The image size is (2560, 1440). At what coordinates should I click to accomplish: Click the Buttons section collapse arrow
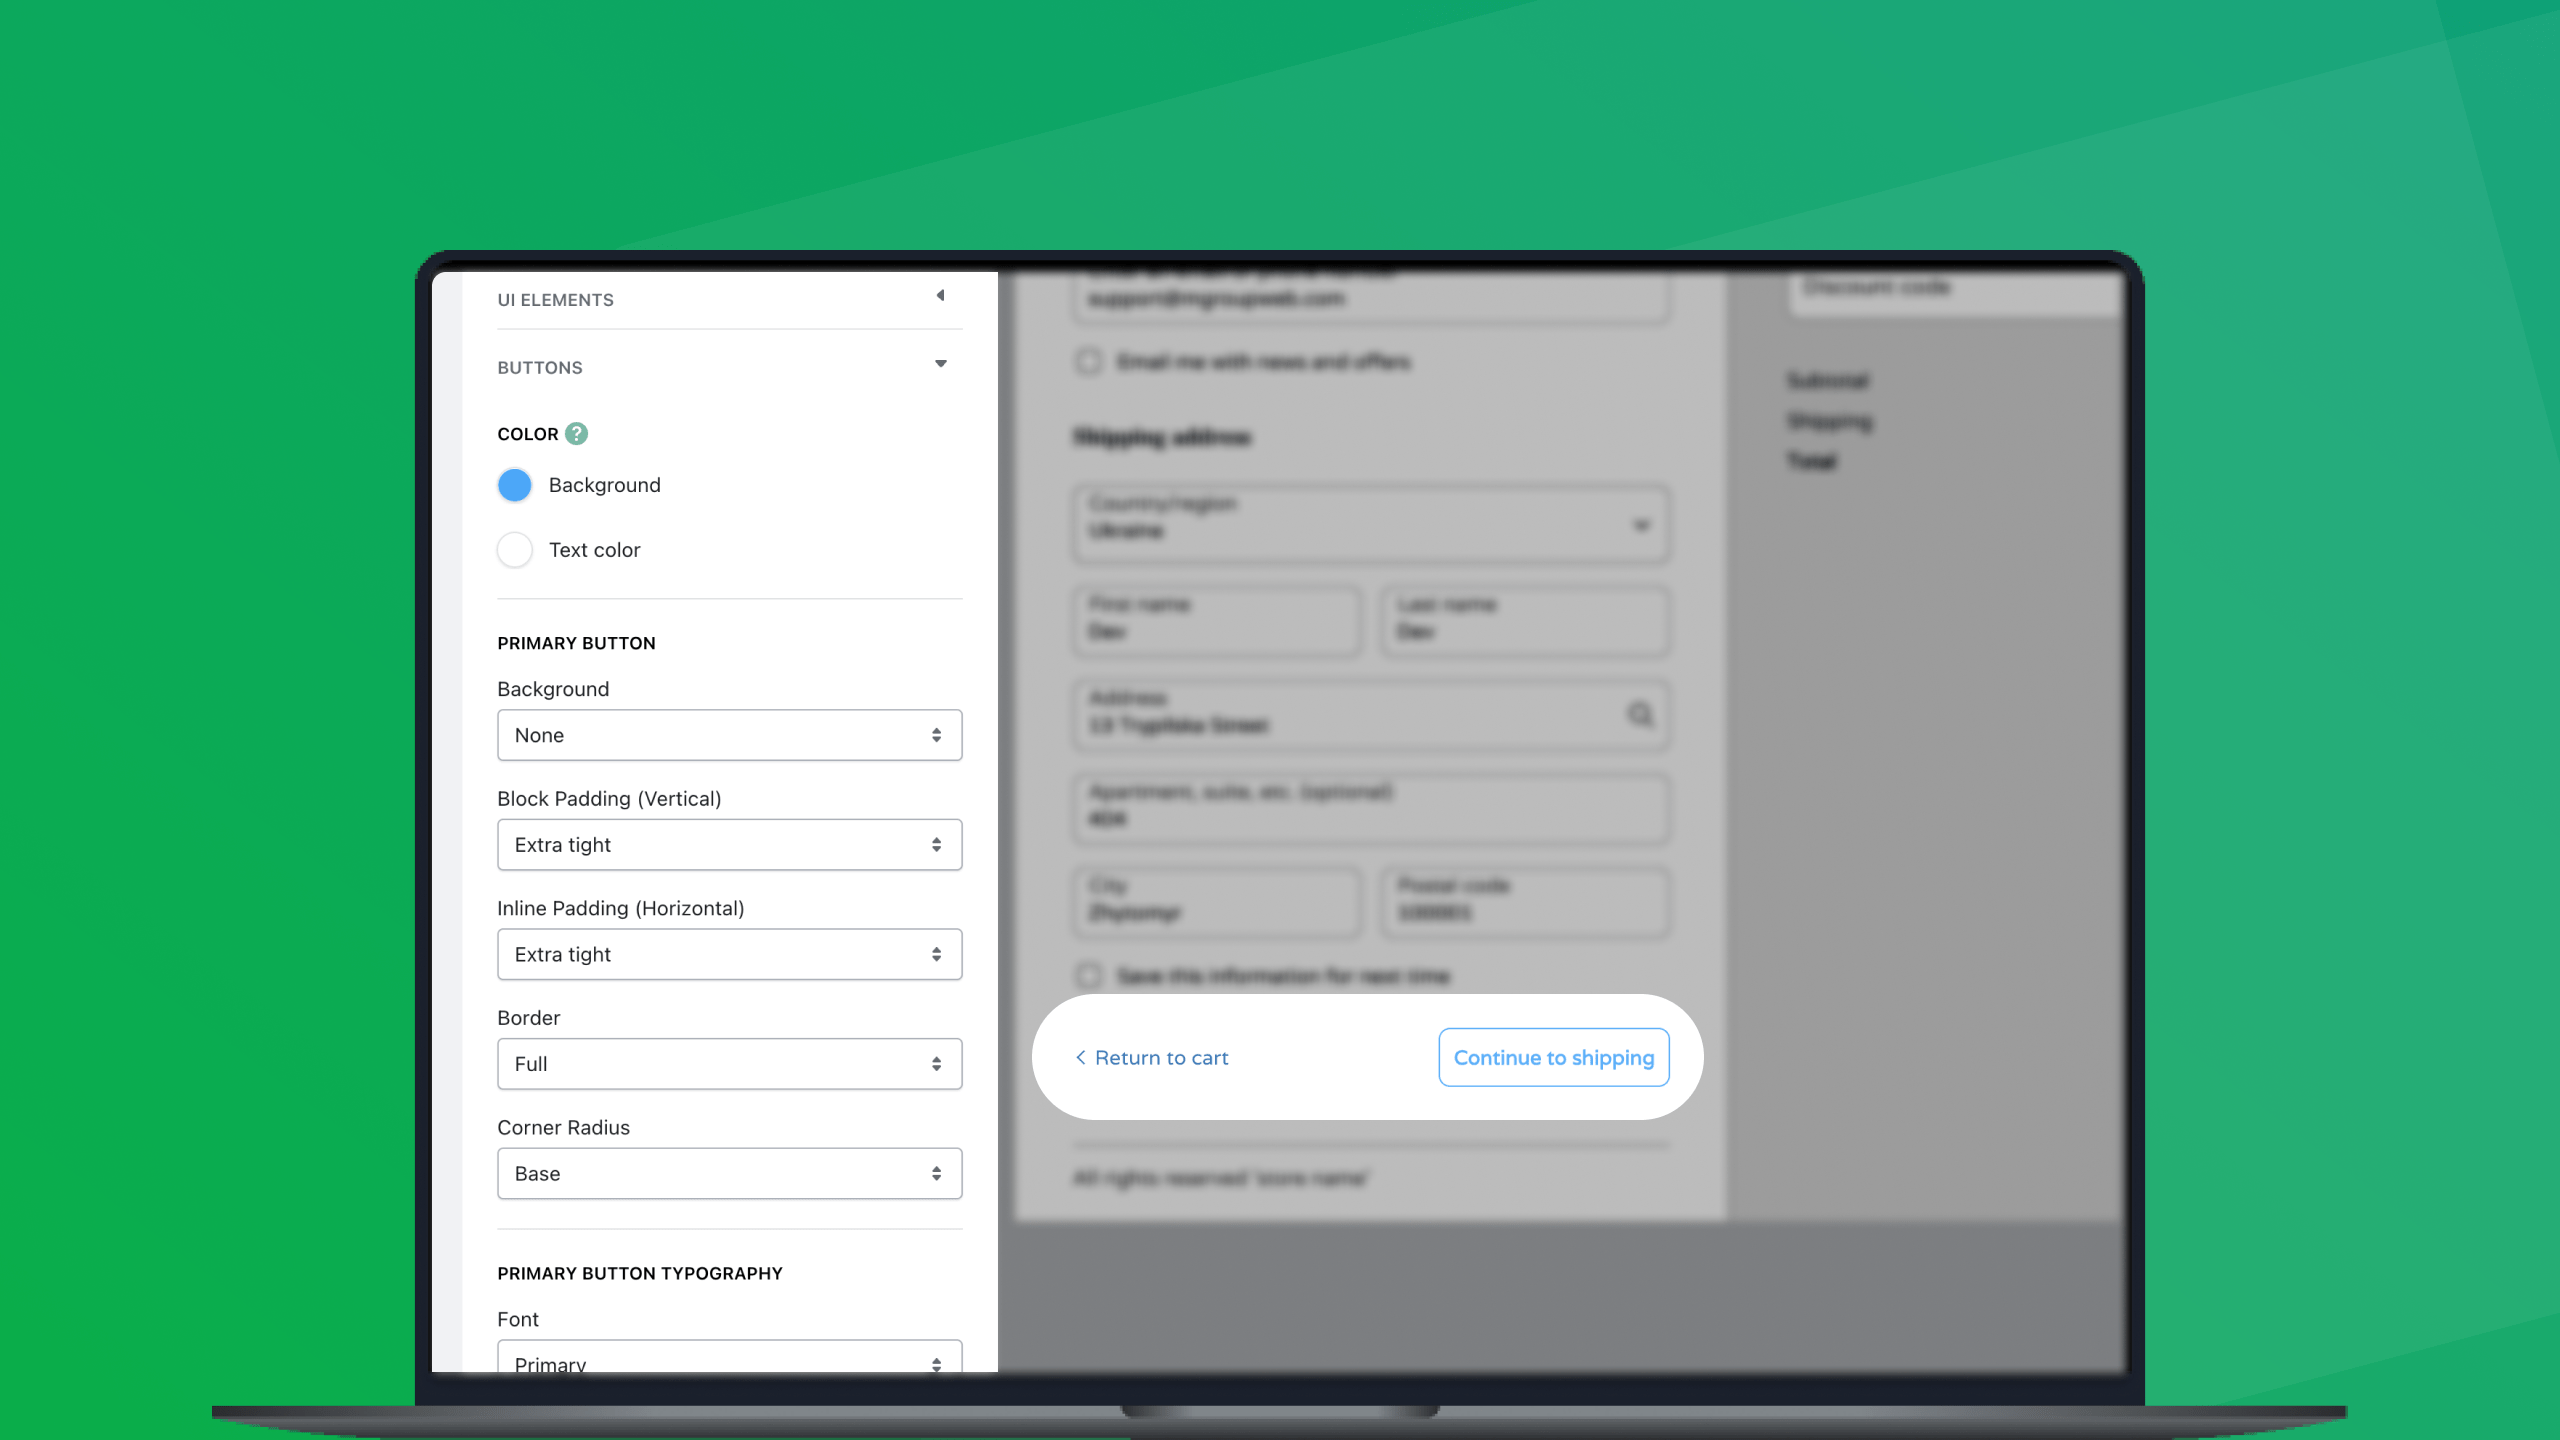pos(941,364)
